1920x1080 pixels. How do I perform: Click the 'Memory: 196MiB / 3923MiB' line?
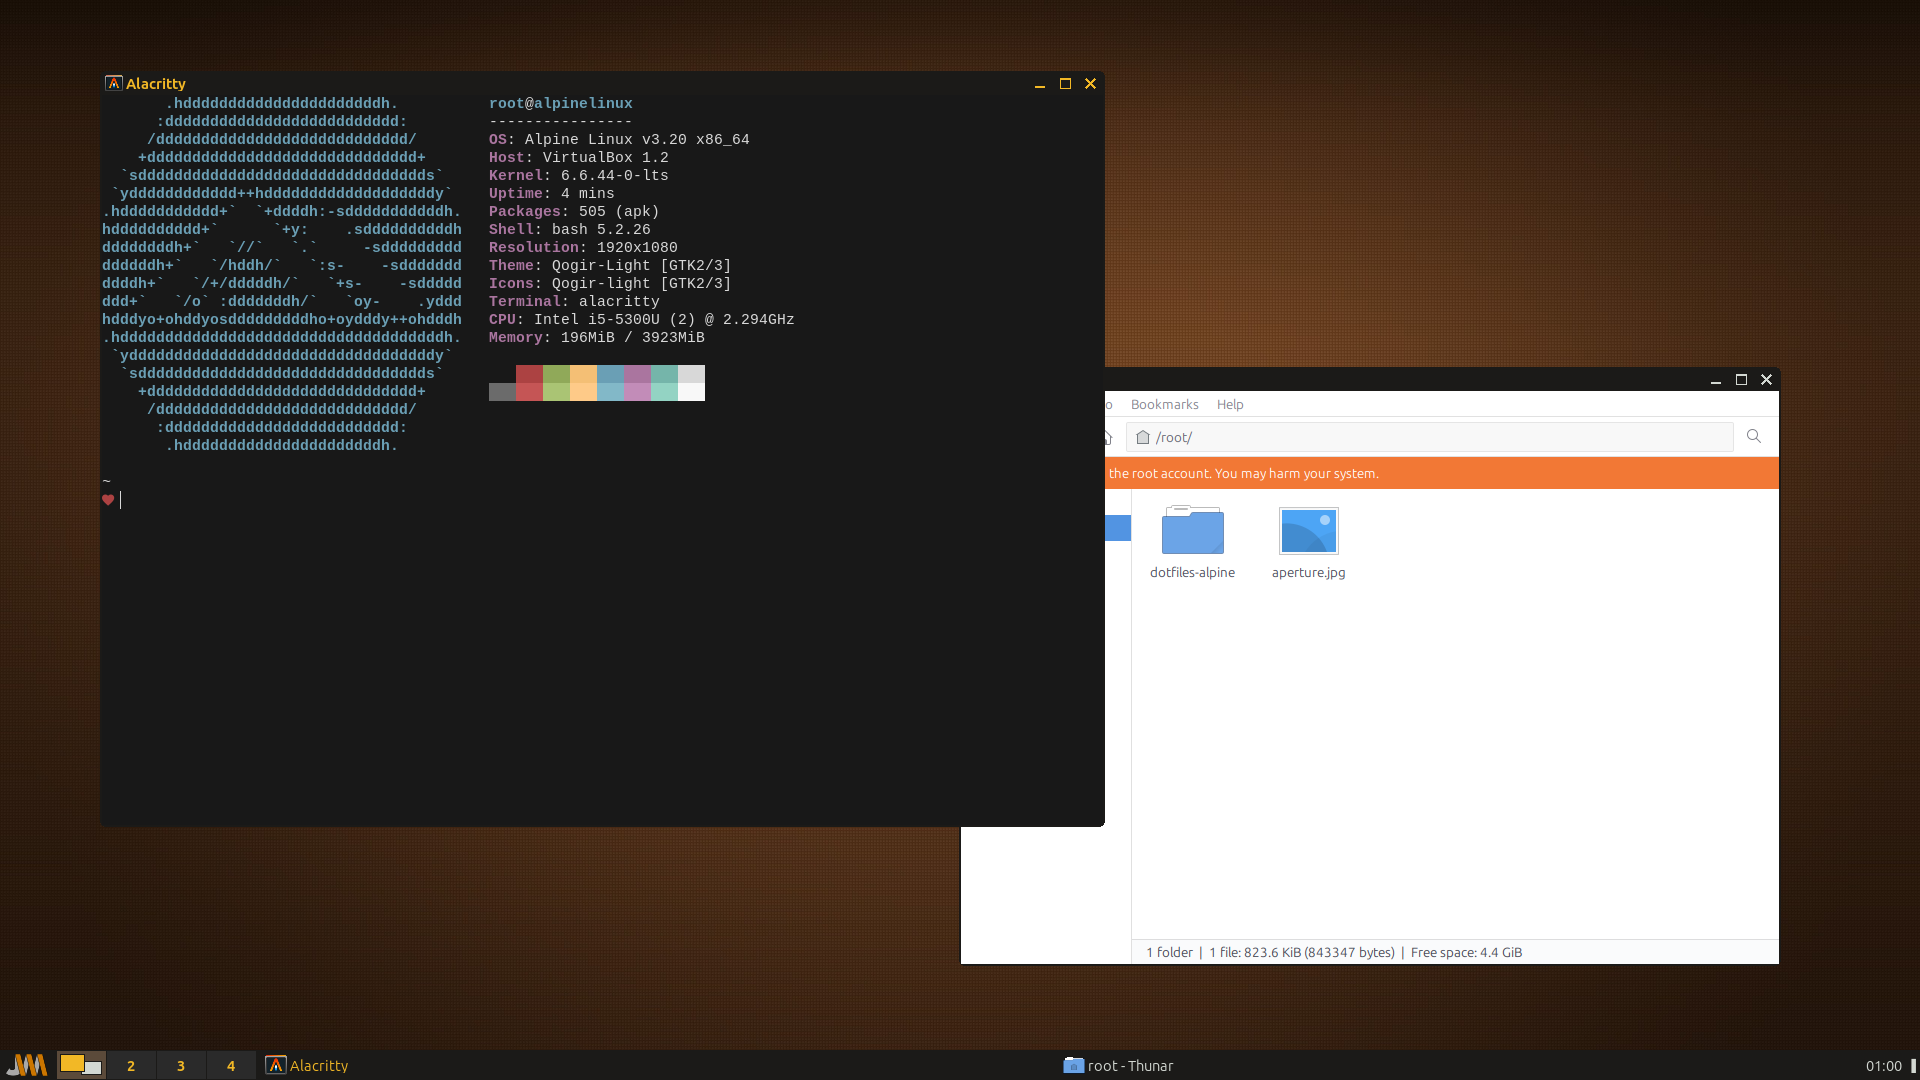tap(596, 338)
